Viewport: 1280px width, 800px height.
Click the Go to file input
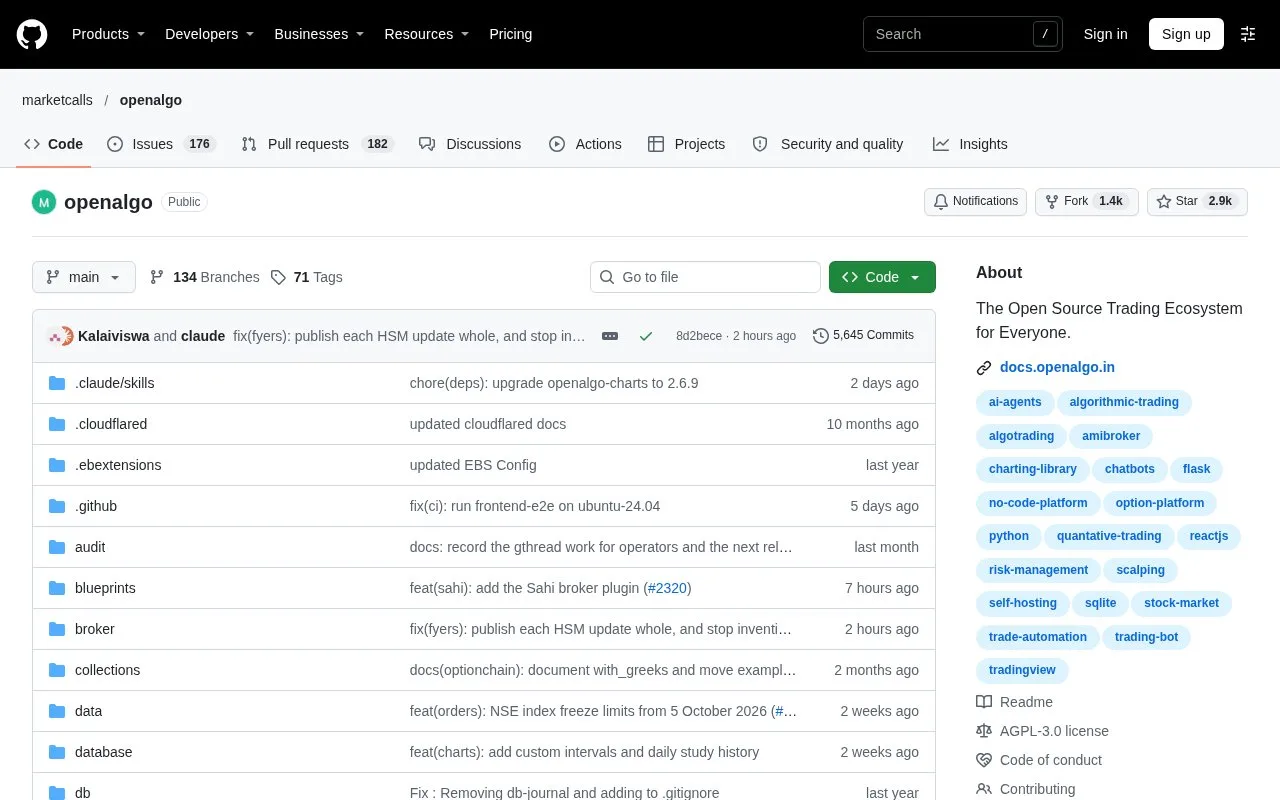tap(705, 277)
